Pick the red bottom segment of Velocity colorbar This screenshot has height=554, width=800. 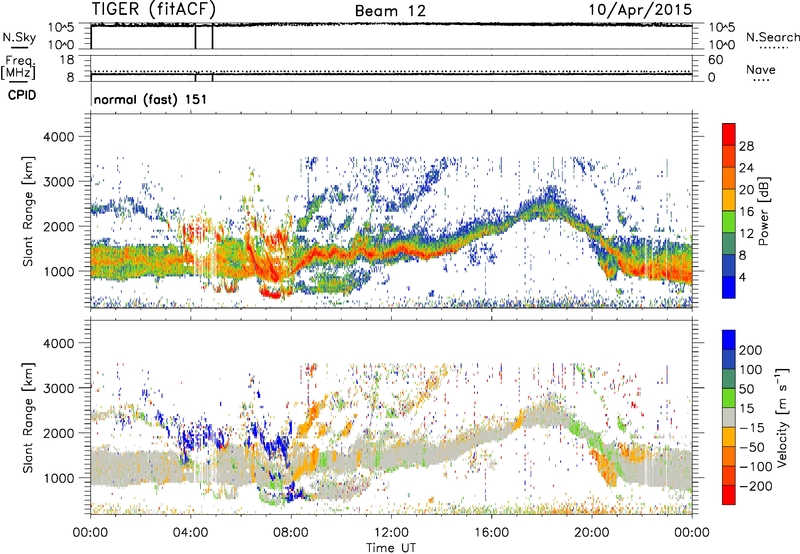tap(729, 495)
